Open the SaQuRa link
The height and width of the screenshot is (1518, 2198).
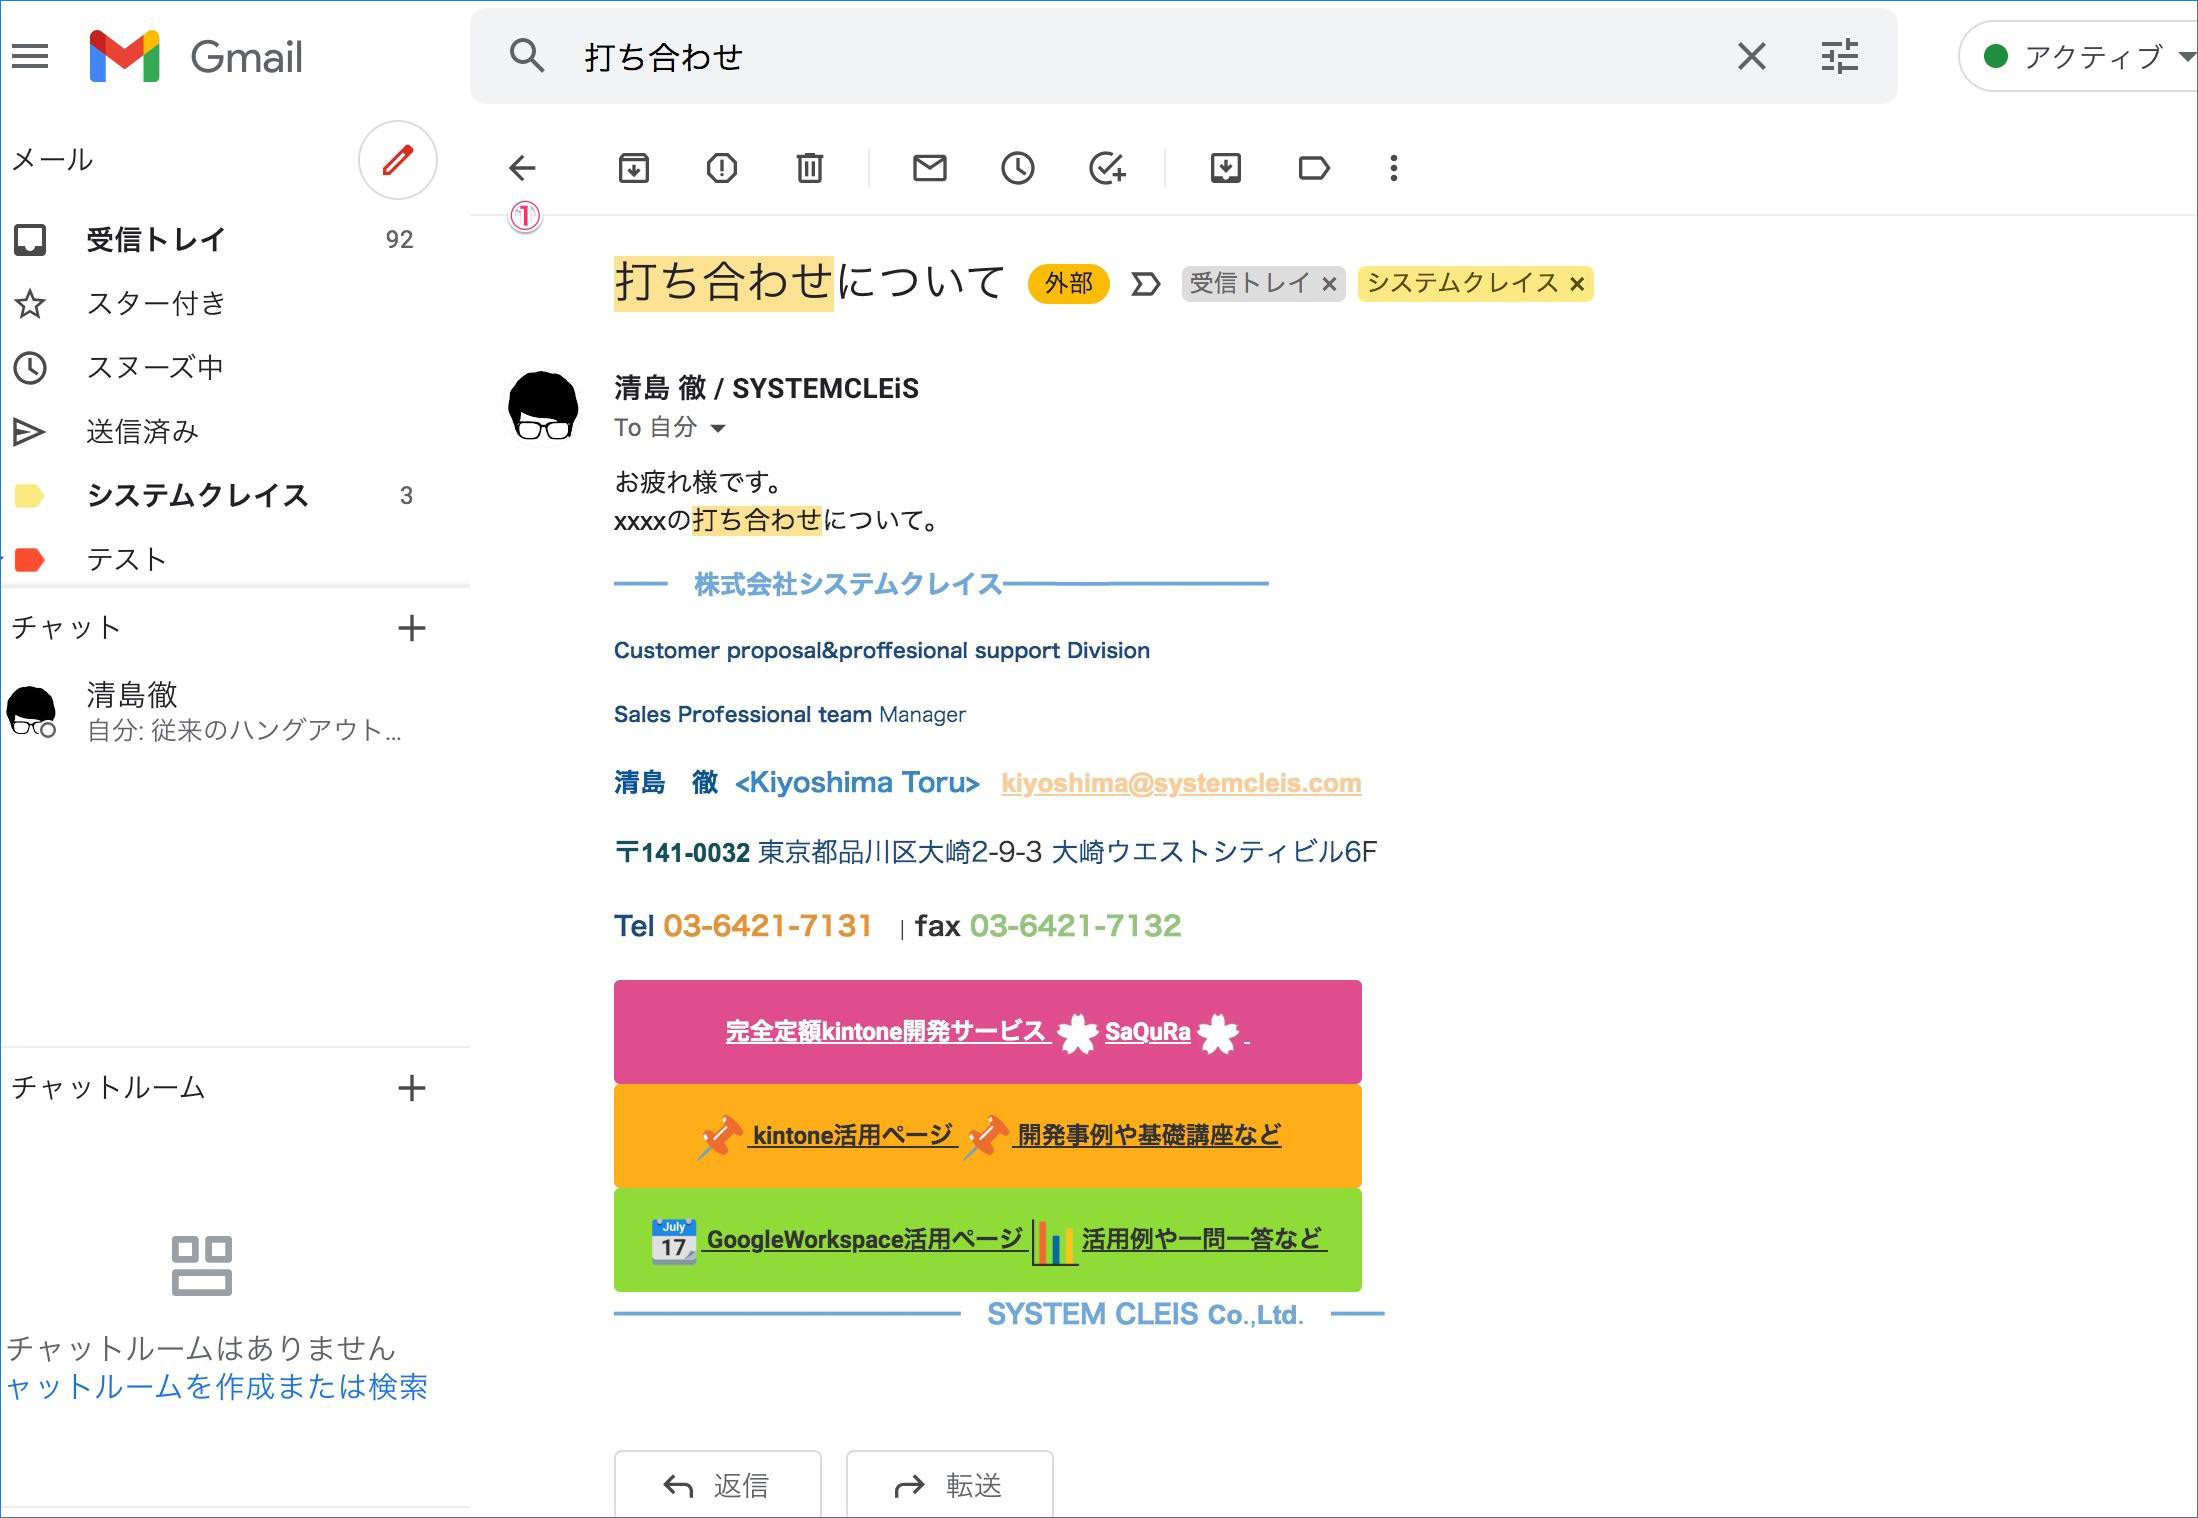click(x=1147, y=1032)
